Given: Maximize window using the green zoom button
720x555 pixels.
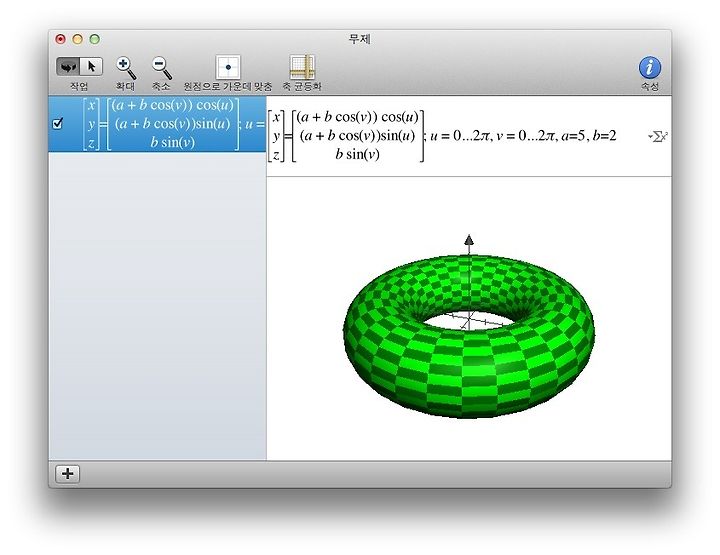Looking at the screenshot, I should pyautogui.click(x=95, y=39).
